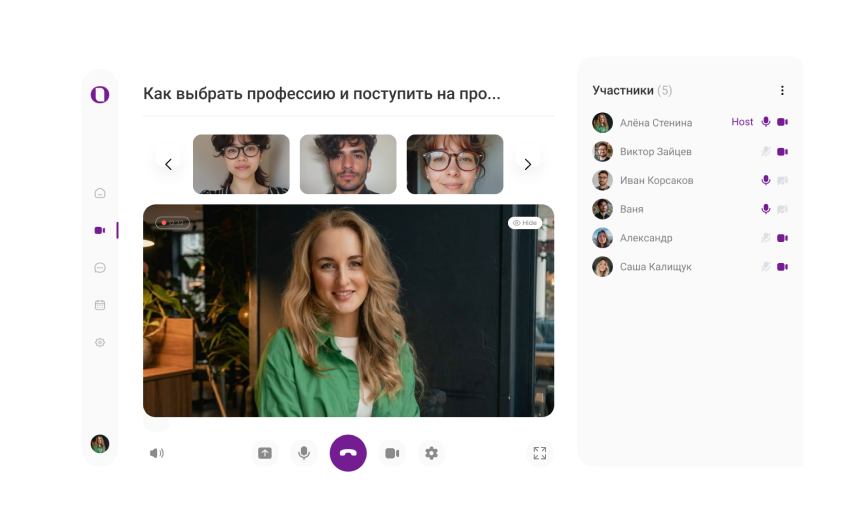Toggle your microphone in call controls

304,453
